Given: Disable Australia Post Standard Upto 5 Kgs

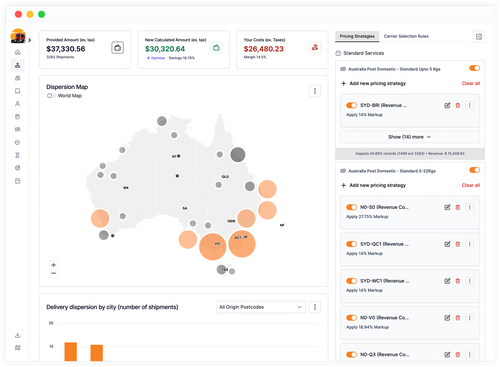Looking at the screenshot, I should click(475, 68).
